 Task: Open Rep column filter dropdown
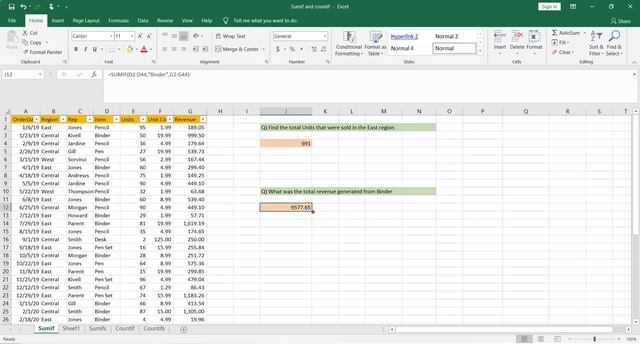89,120
